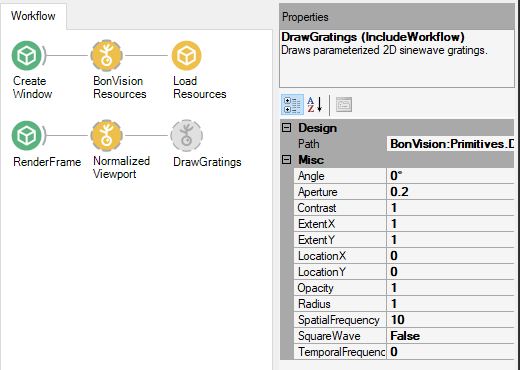This screenshot has width=520, height=370.
Task: Click the BonVision Resources node label
Action: (x=120, y=87)
